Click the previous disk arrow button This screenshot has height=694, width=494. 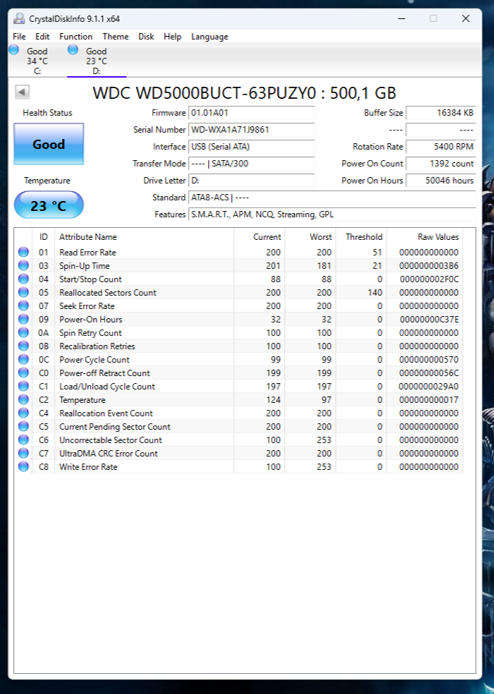[22, 92]
